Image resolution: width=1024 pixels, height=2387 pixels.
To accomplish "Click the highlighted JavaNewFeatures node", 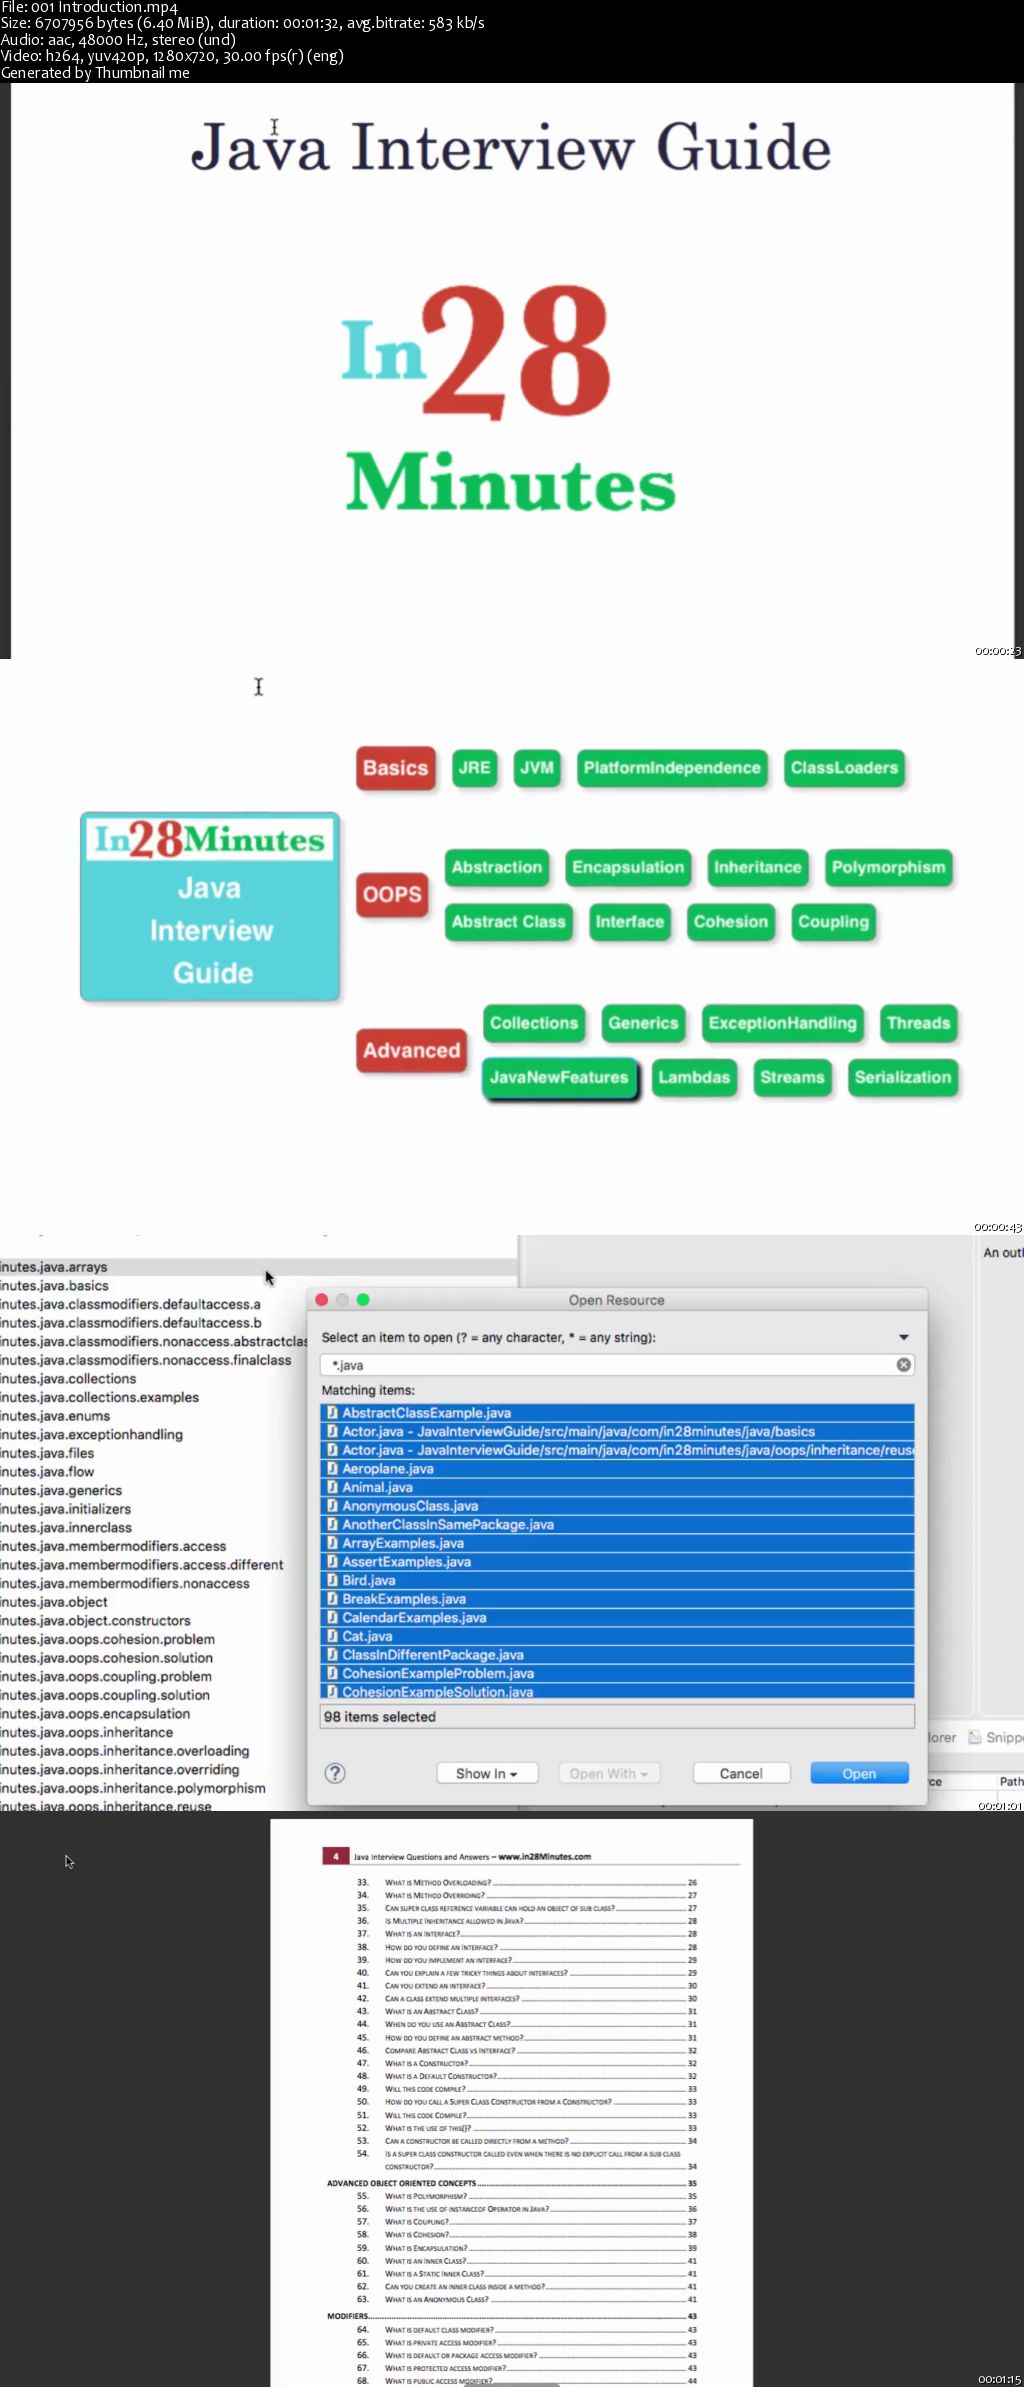I will click(x=559, y=1078).
